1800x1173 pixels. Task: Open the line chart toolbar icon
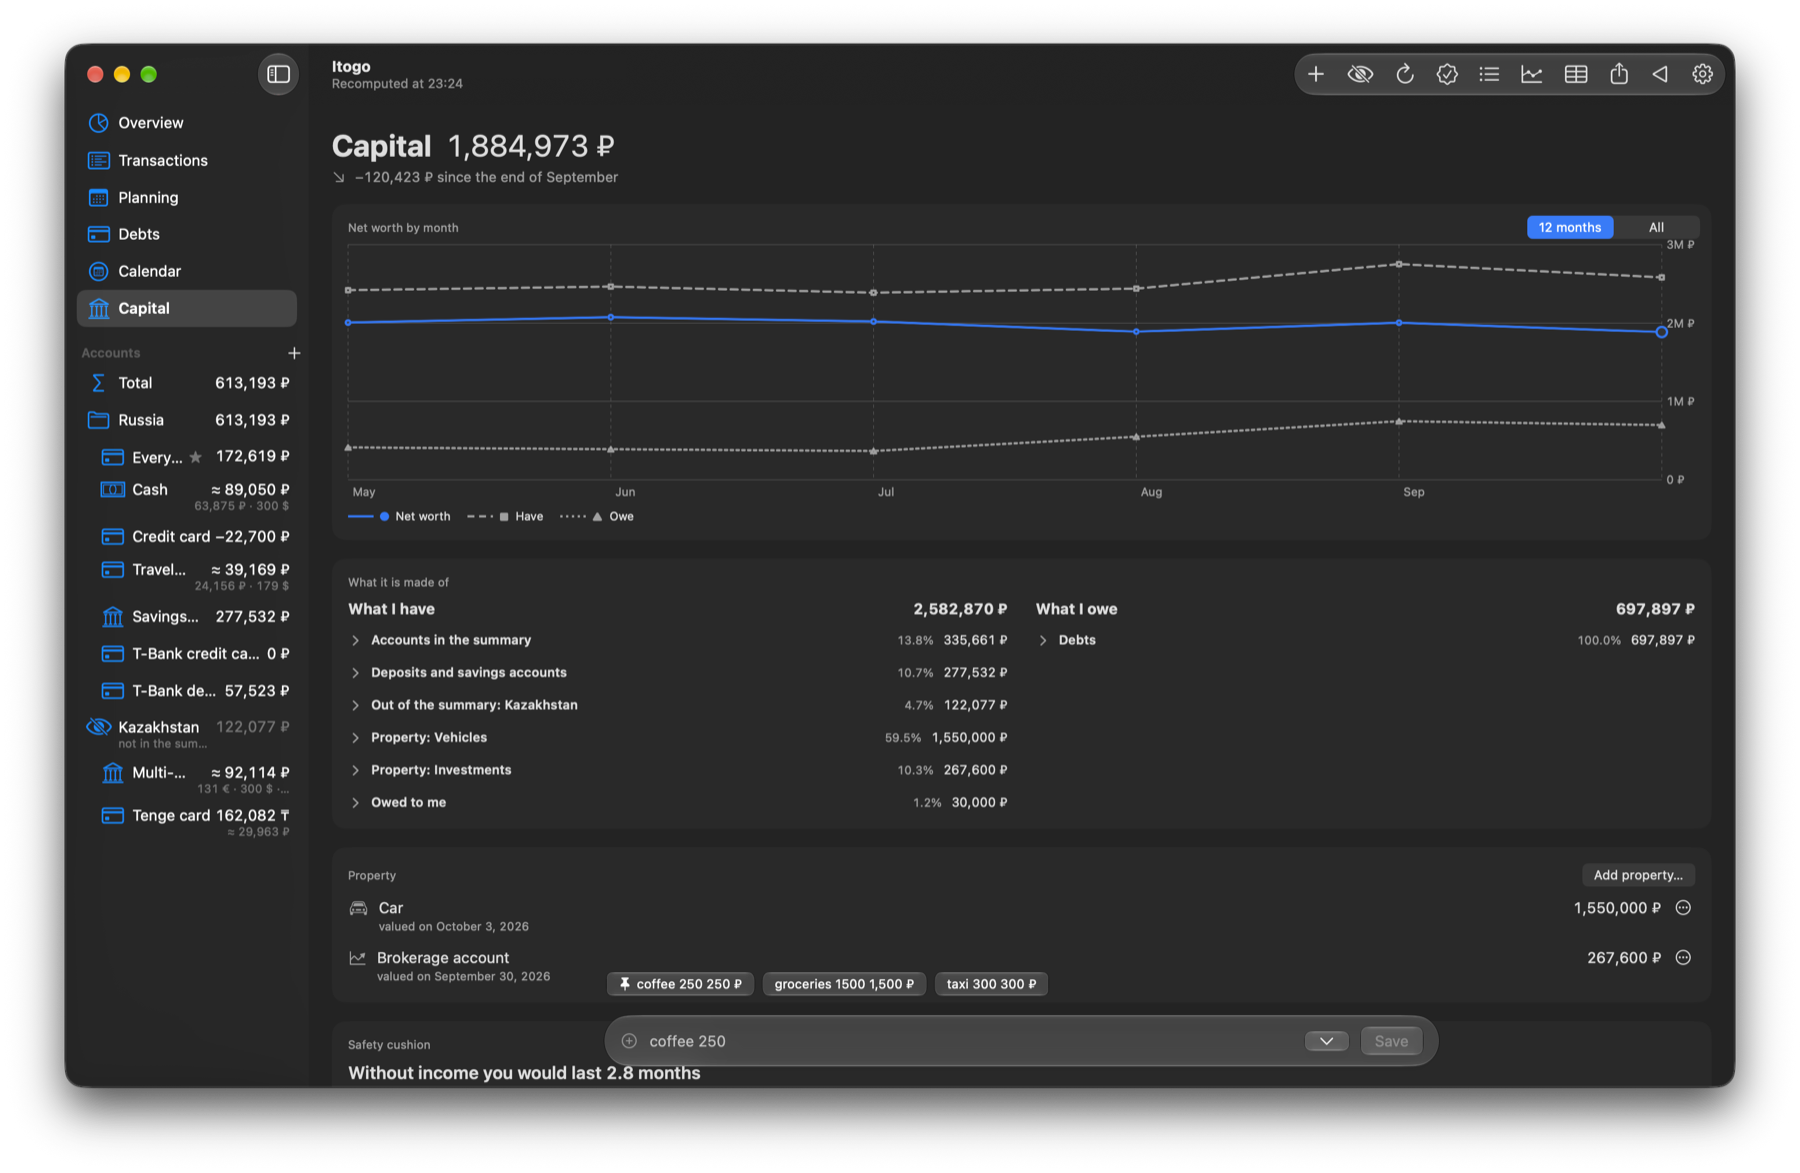[1532, 74]
